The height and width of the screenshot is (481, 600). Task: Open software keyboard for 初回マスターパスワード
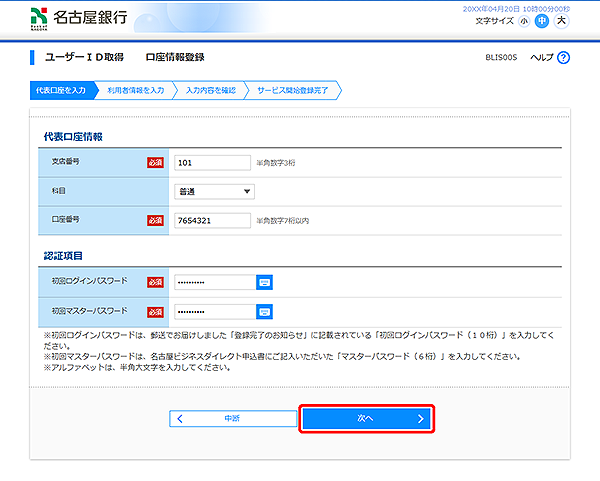click(264, 311)
